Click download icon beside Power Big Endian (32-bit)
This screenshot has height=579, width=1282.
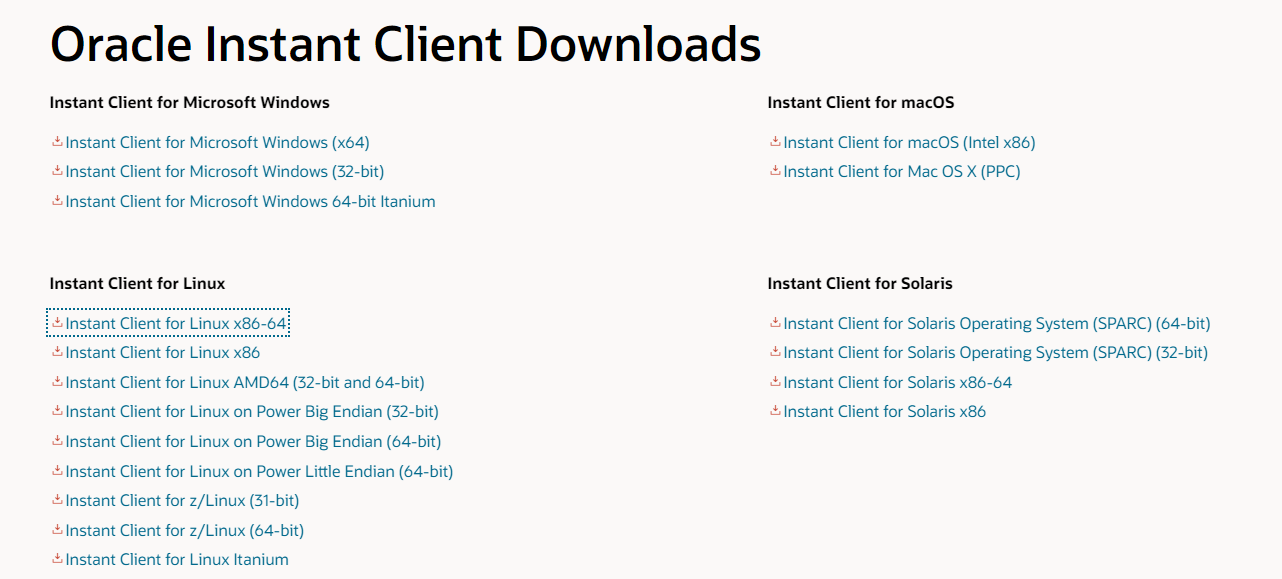[x=57, y=411]
